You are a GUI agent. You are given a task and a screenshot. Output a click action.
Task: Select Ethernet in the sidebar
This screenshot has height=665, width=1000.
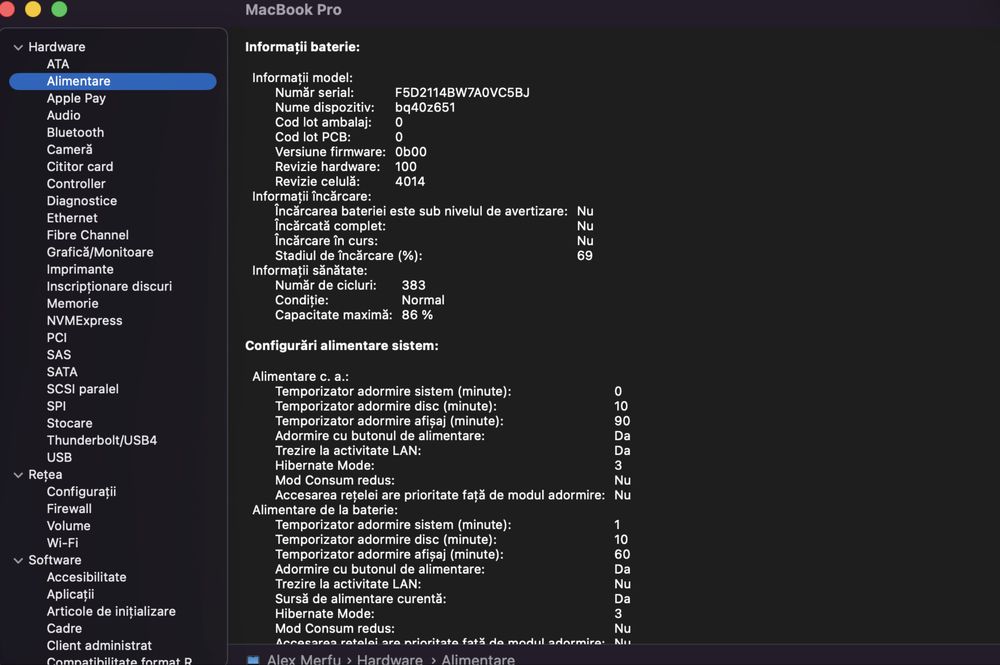coord(72,218)
